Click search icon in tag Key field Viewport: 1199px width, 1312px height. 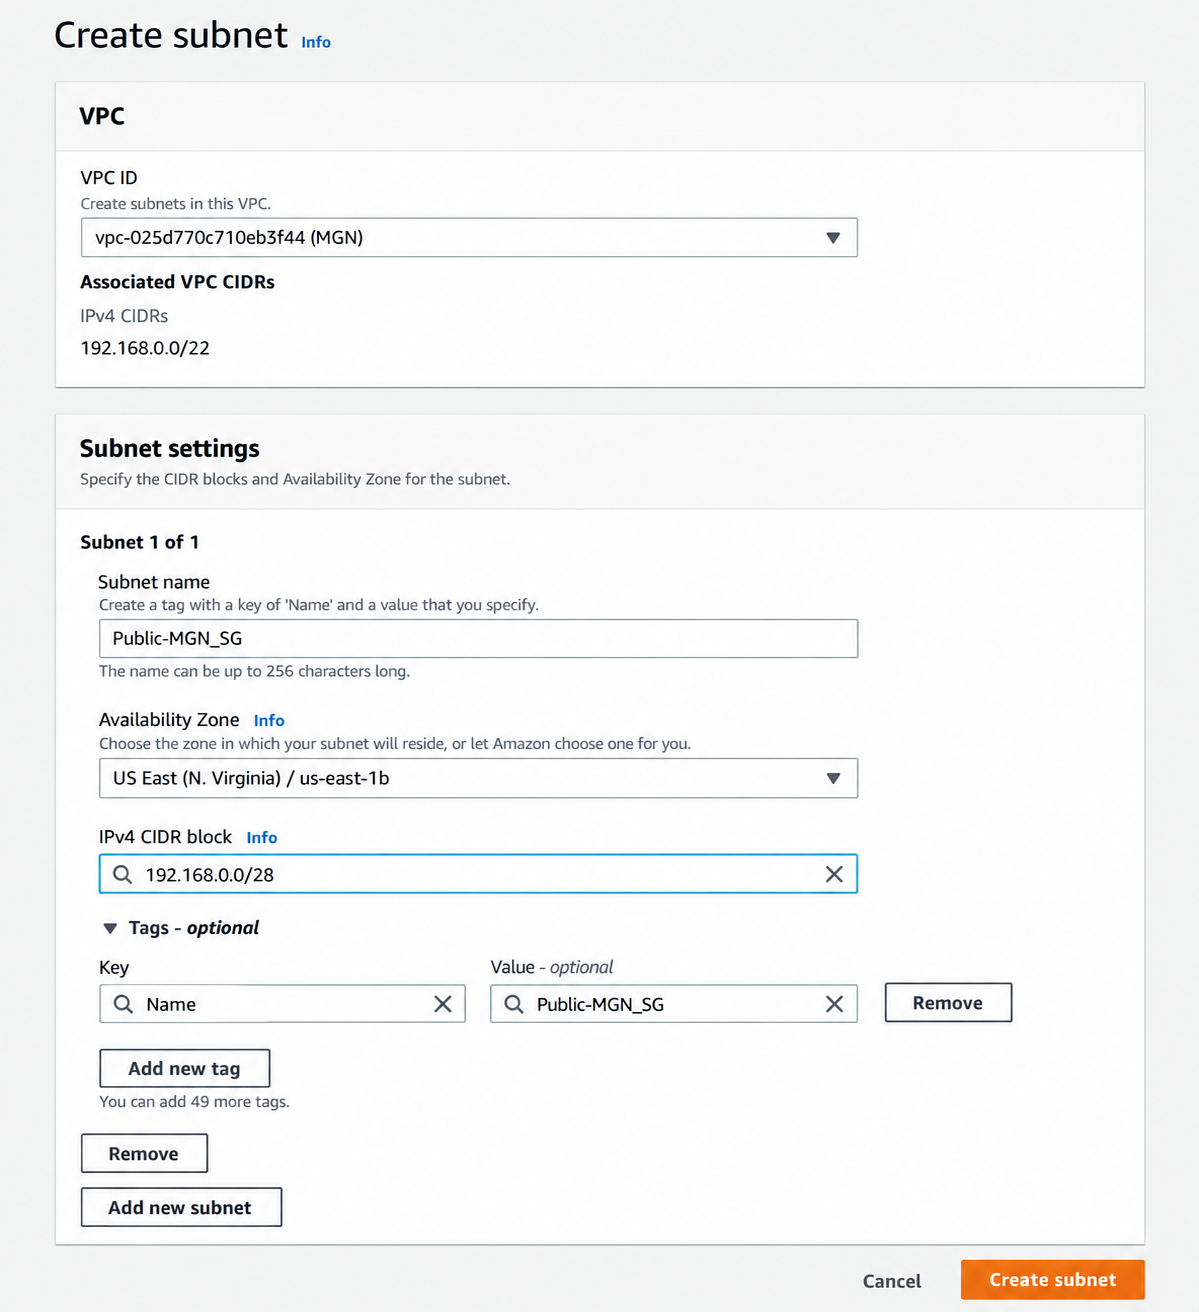tap(123, 1004)
